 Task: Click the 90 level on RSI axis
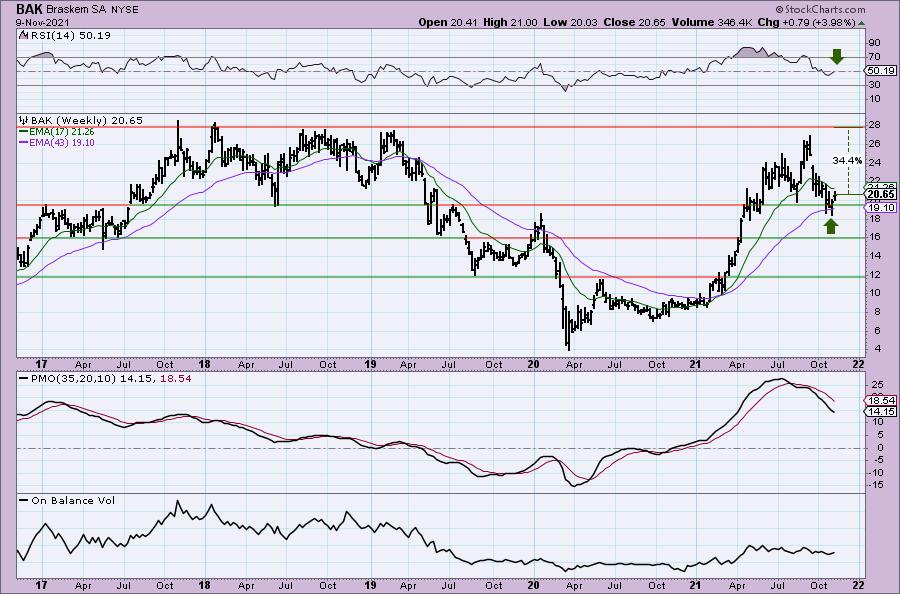[x=874, y=43]
